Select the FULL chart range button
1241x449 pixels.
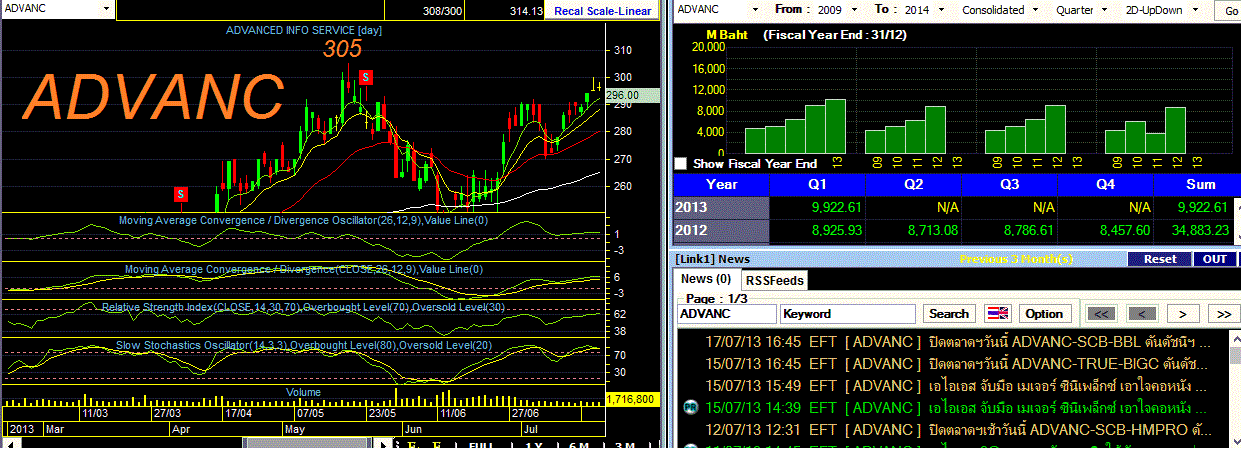click(x=481, y=445)
